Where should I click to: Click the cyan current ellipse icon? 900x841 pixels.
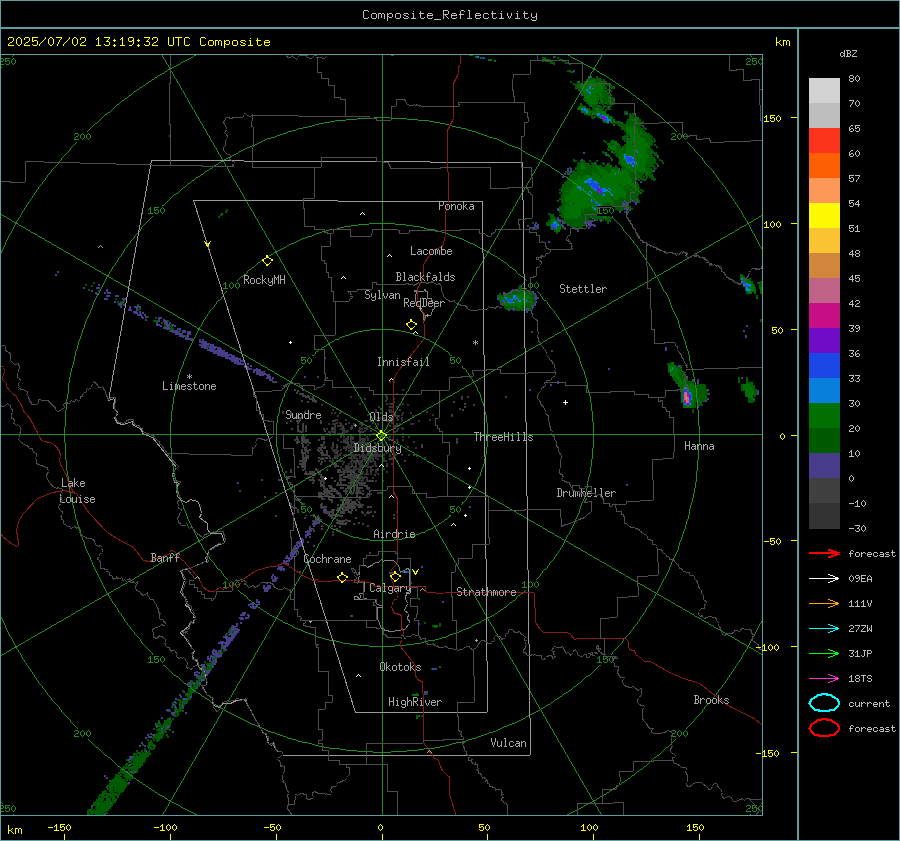click(824, 703)
